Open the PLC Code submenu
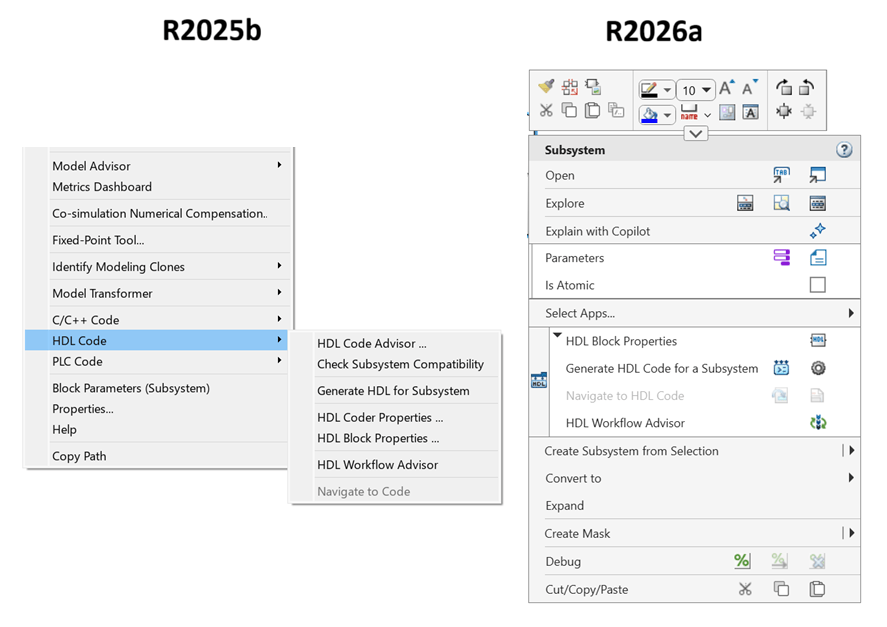Viewport: 887px width, 627px height. pyautogui.click(x=158, y=361)
